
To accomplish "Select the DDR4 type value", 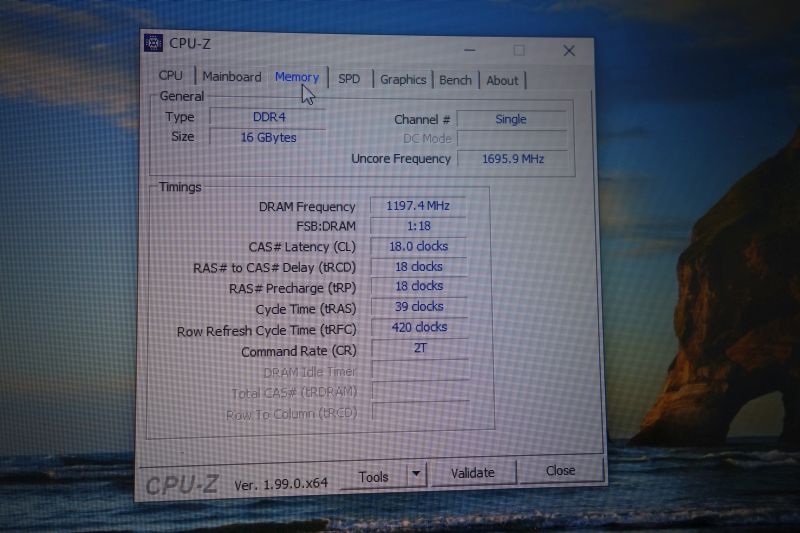I will (x=269, y=117).
